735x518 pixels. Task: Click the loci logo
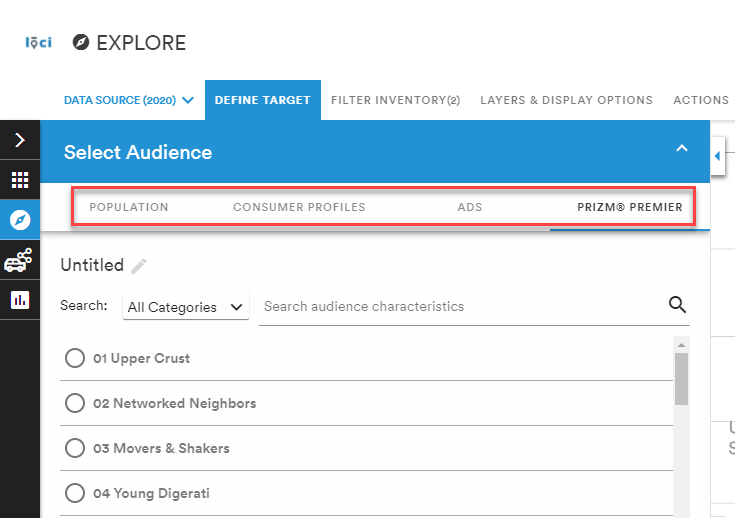pos(38,43)
